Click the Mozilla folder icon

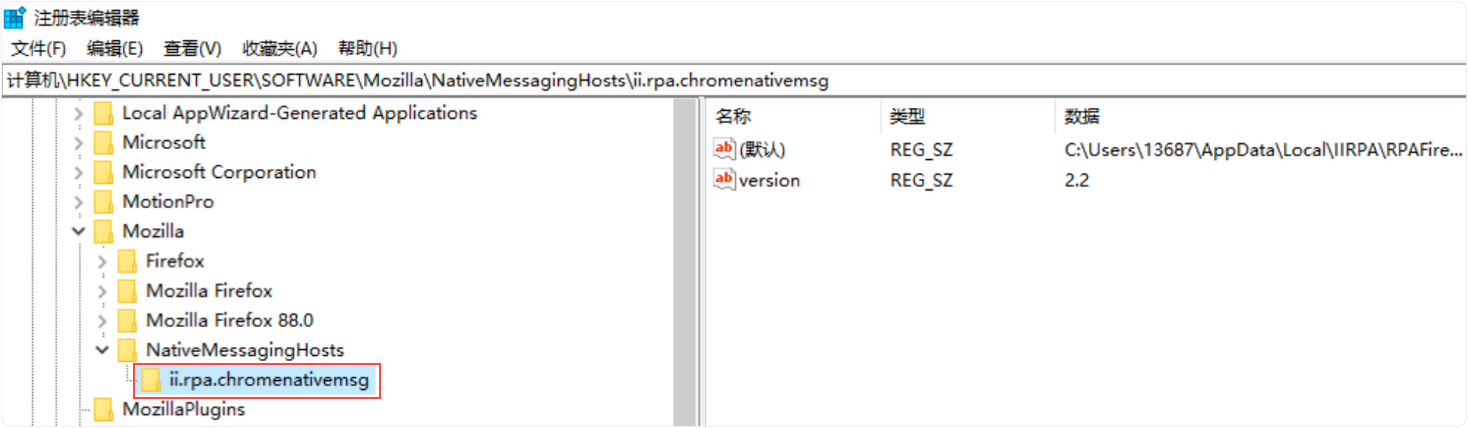click(104, 232)
